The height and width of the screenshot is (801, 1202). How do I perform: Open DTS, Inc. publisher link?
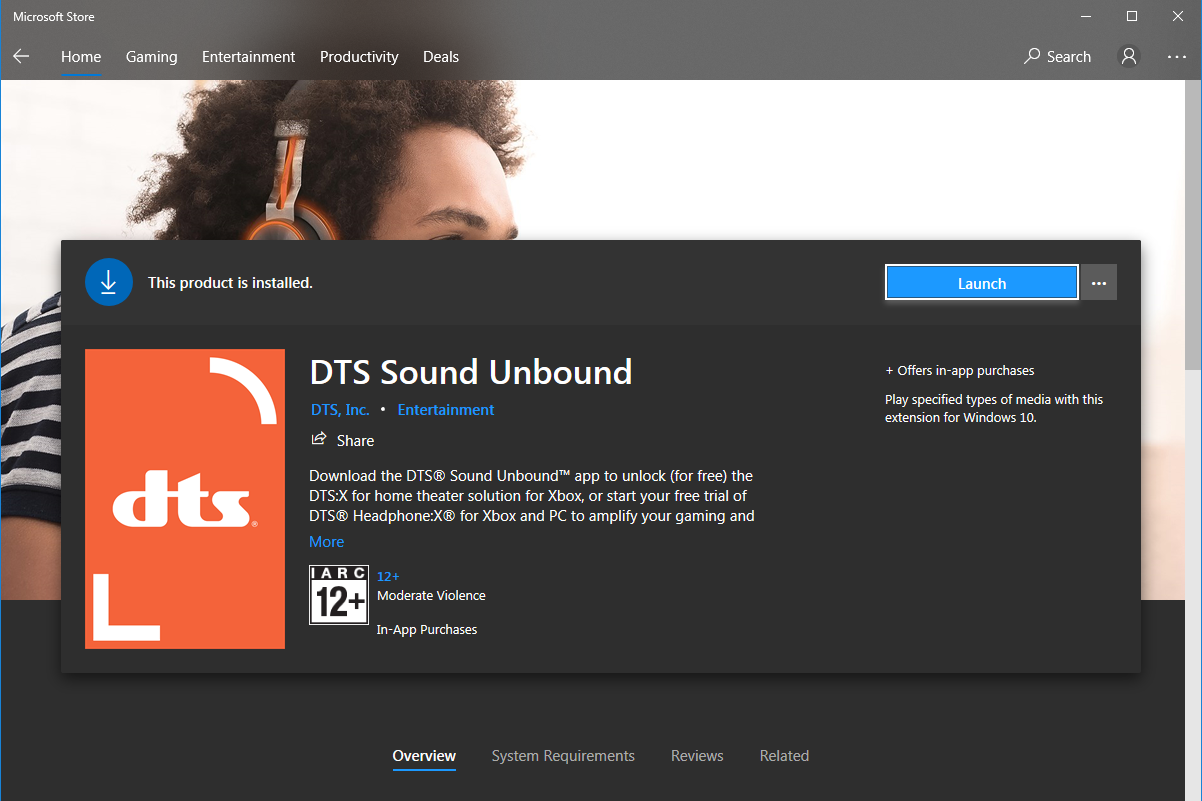click(340, 410)
